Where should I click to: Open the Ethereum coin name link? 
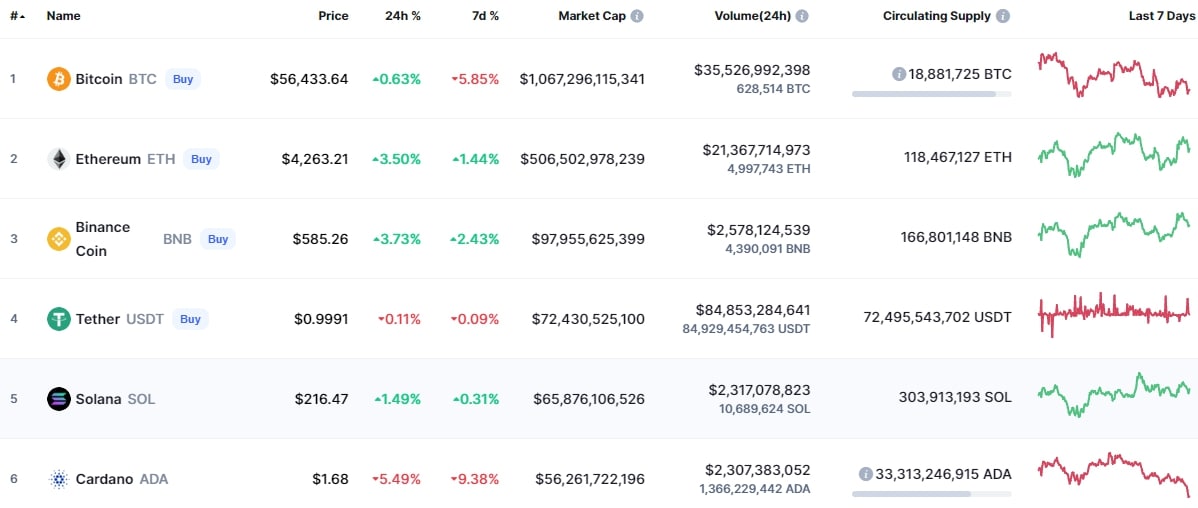click(108, 159)
